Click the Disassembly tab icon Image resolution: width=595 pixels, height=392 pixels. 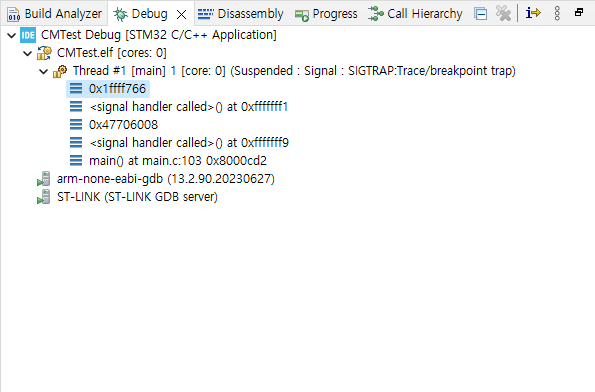pyautogui.click(x=206, y=14)
